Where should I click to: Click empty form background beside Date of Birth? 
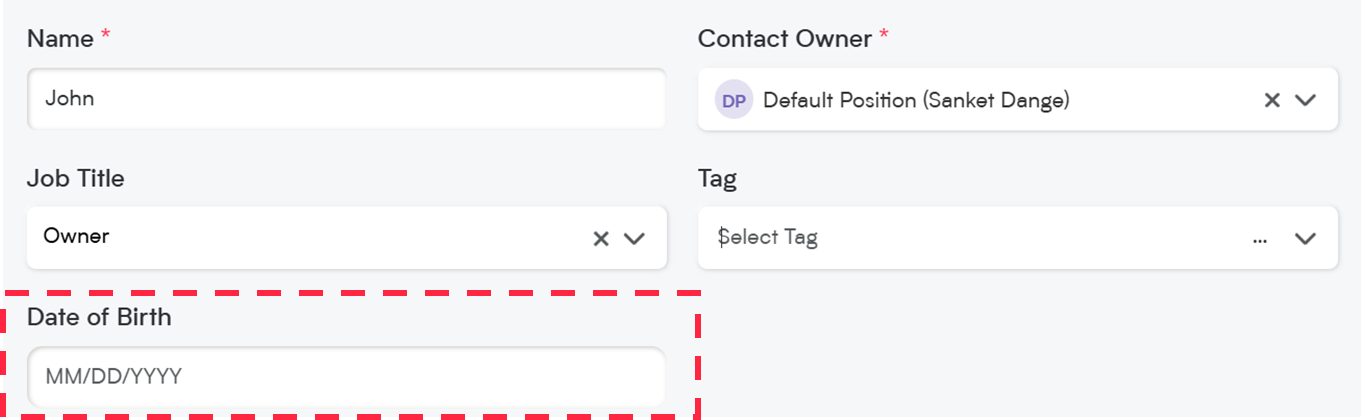pyautogui.click(x=1020, y=350)
